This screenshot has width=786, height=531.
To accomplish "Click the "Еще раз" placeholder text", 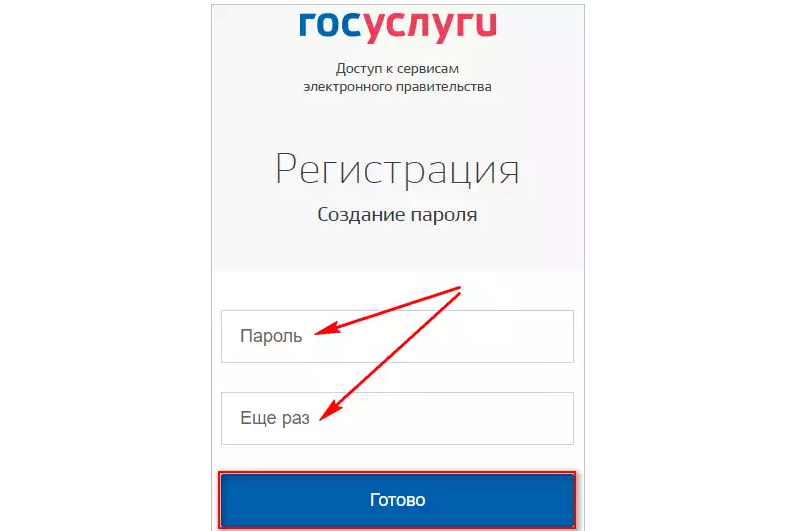I will [x=275, y=418].
